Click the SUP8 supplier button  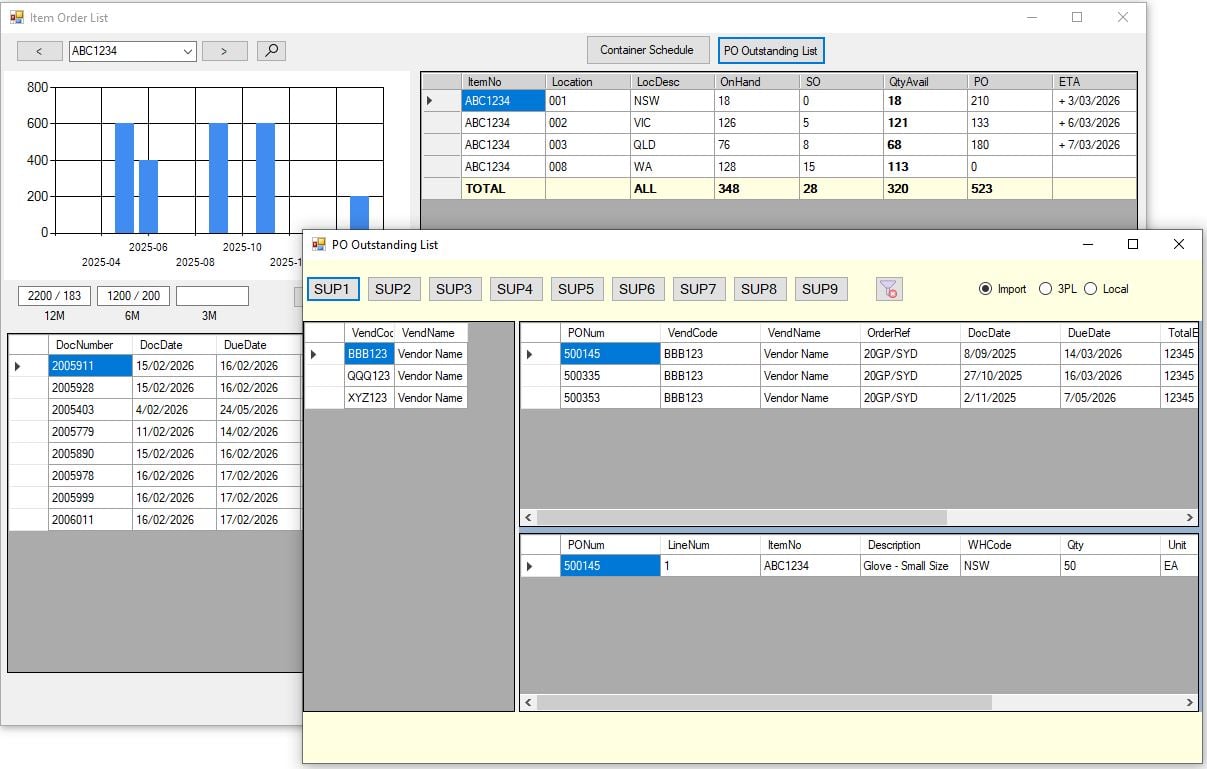point(759,289)
